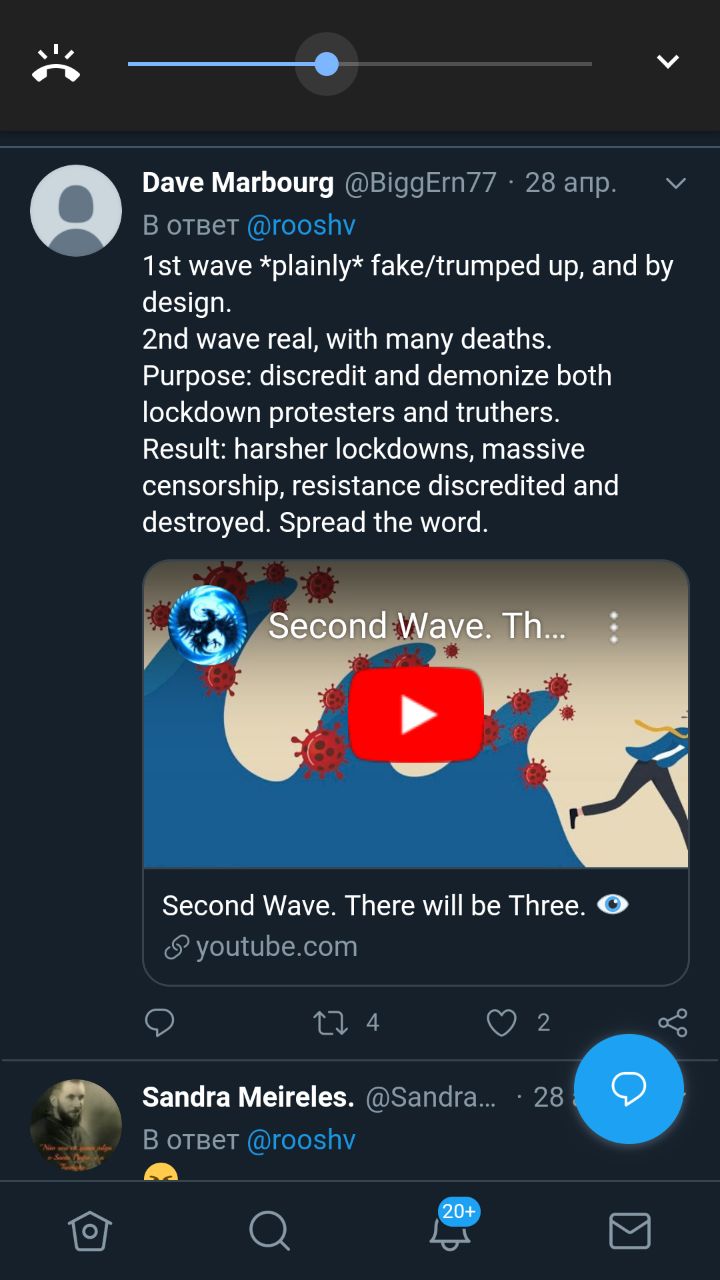Open YouTube video three-dot menu
The height and width of the screenshot is (1280, 720).
[x=614, y=627]
